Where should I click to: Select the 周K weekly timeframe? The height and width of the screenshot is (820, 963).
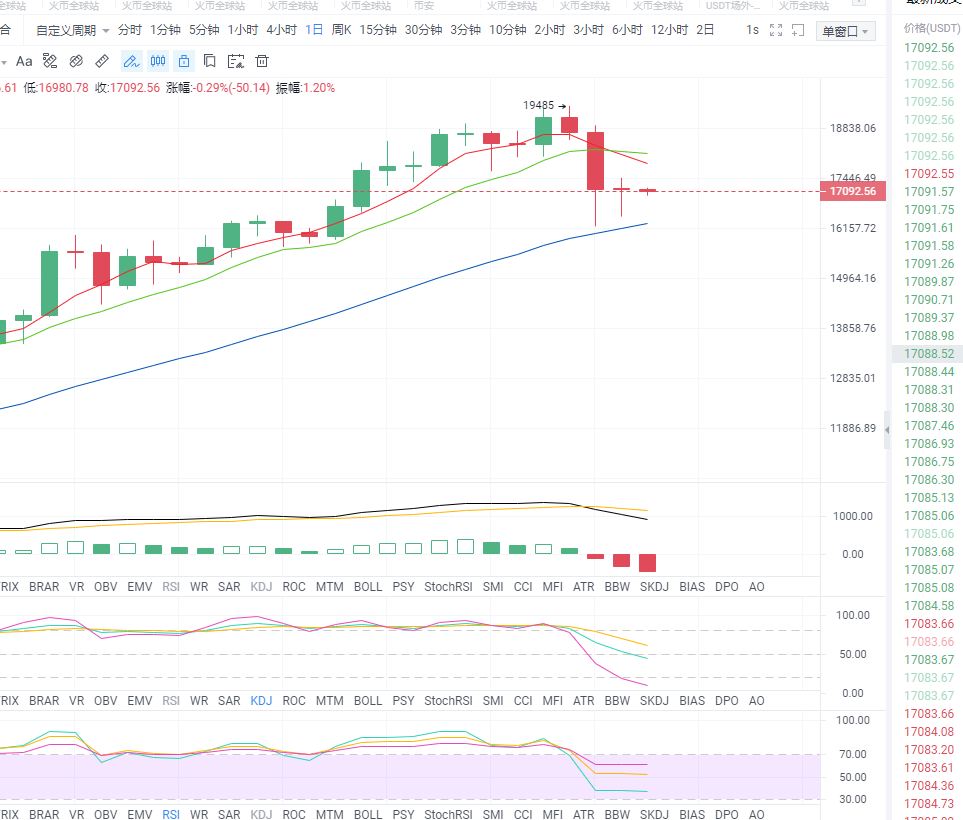point(341,30)
